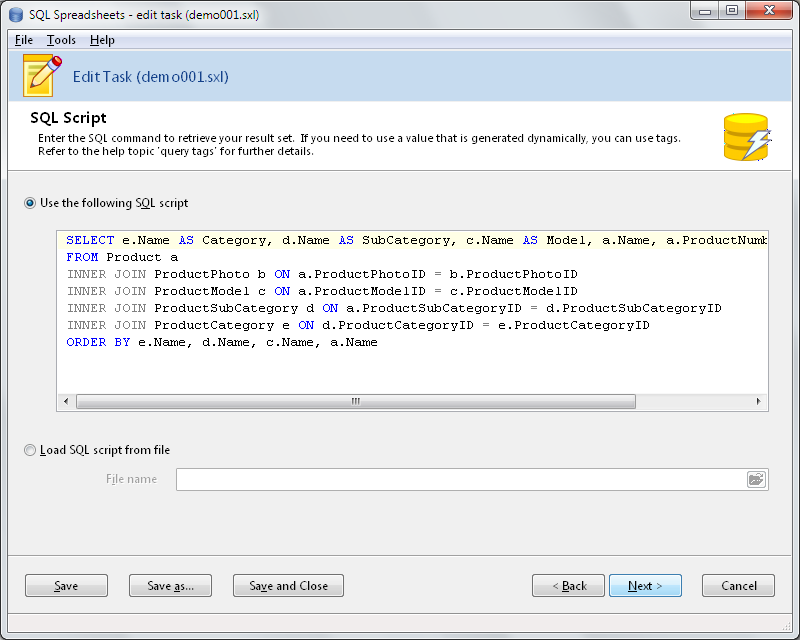The height and width of the screenshot is (640, 800).
Task: Click the database lightning icon
Action: [x=744, y=137]
